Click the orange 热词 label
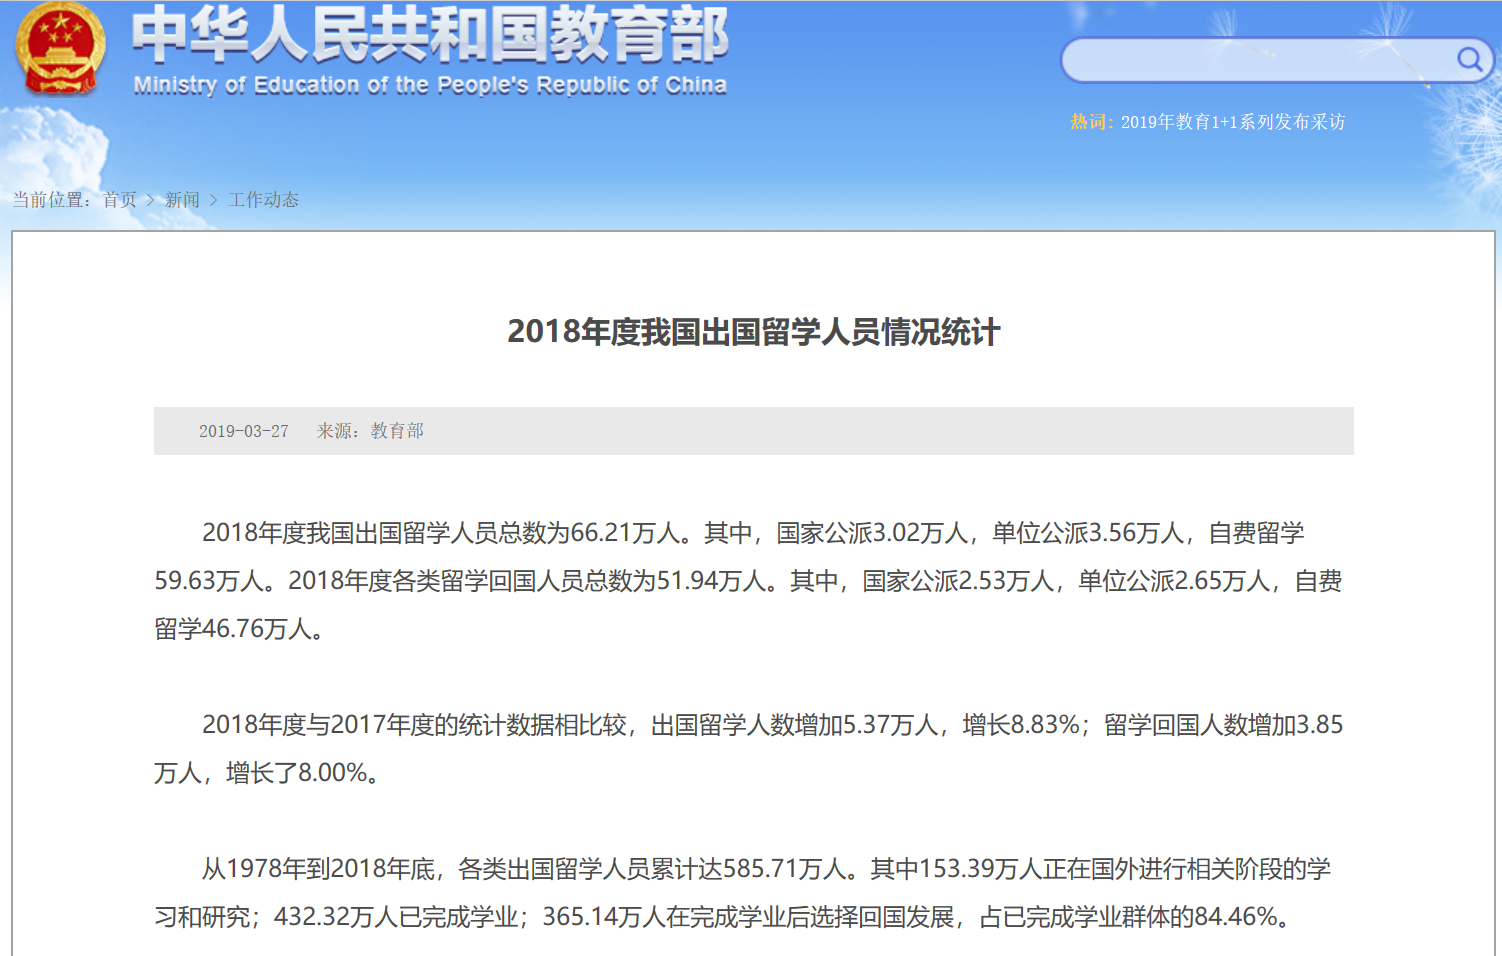Screen dimensions: 1502x956 point(1090,122)
